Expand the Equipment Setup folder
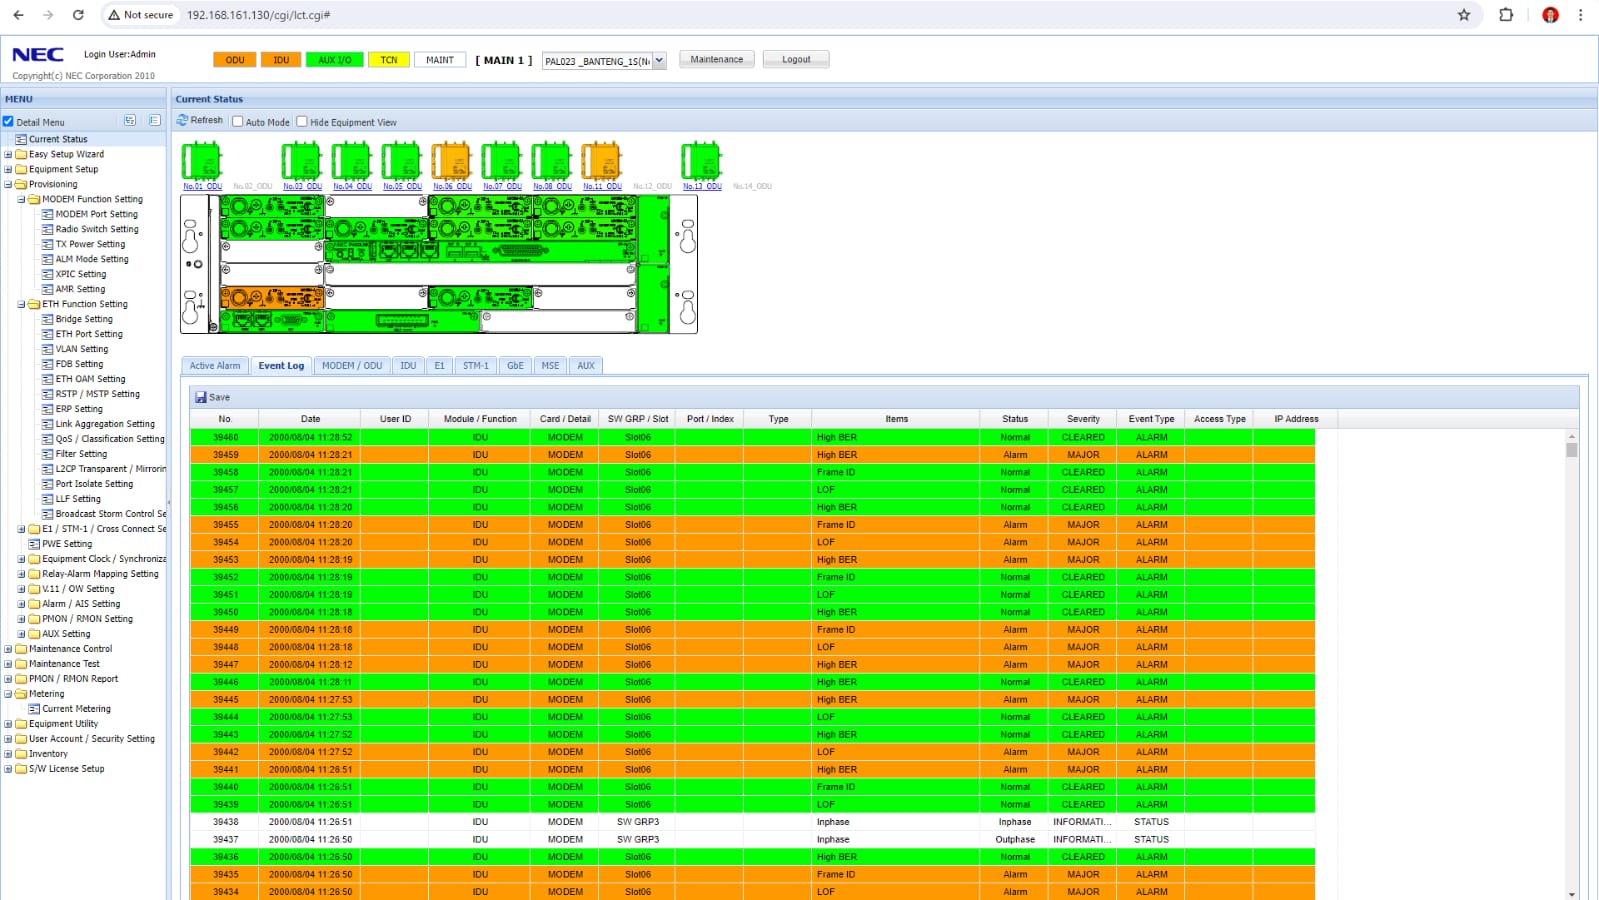Screen dimensions: 1599x900 [x=8, y=170]
